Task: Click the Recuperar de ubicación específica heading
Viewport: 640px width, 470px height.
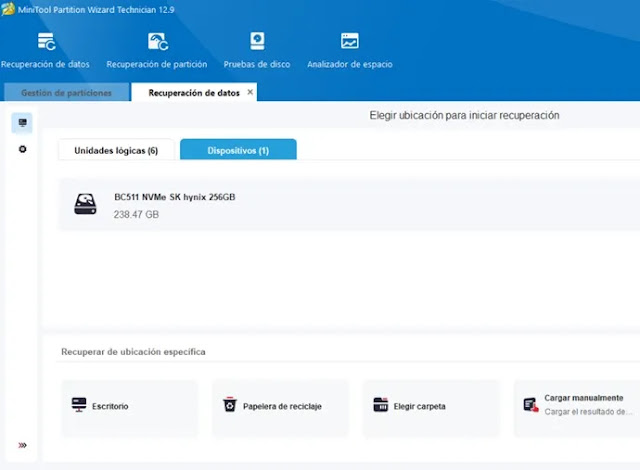Action: point(133,352)
